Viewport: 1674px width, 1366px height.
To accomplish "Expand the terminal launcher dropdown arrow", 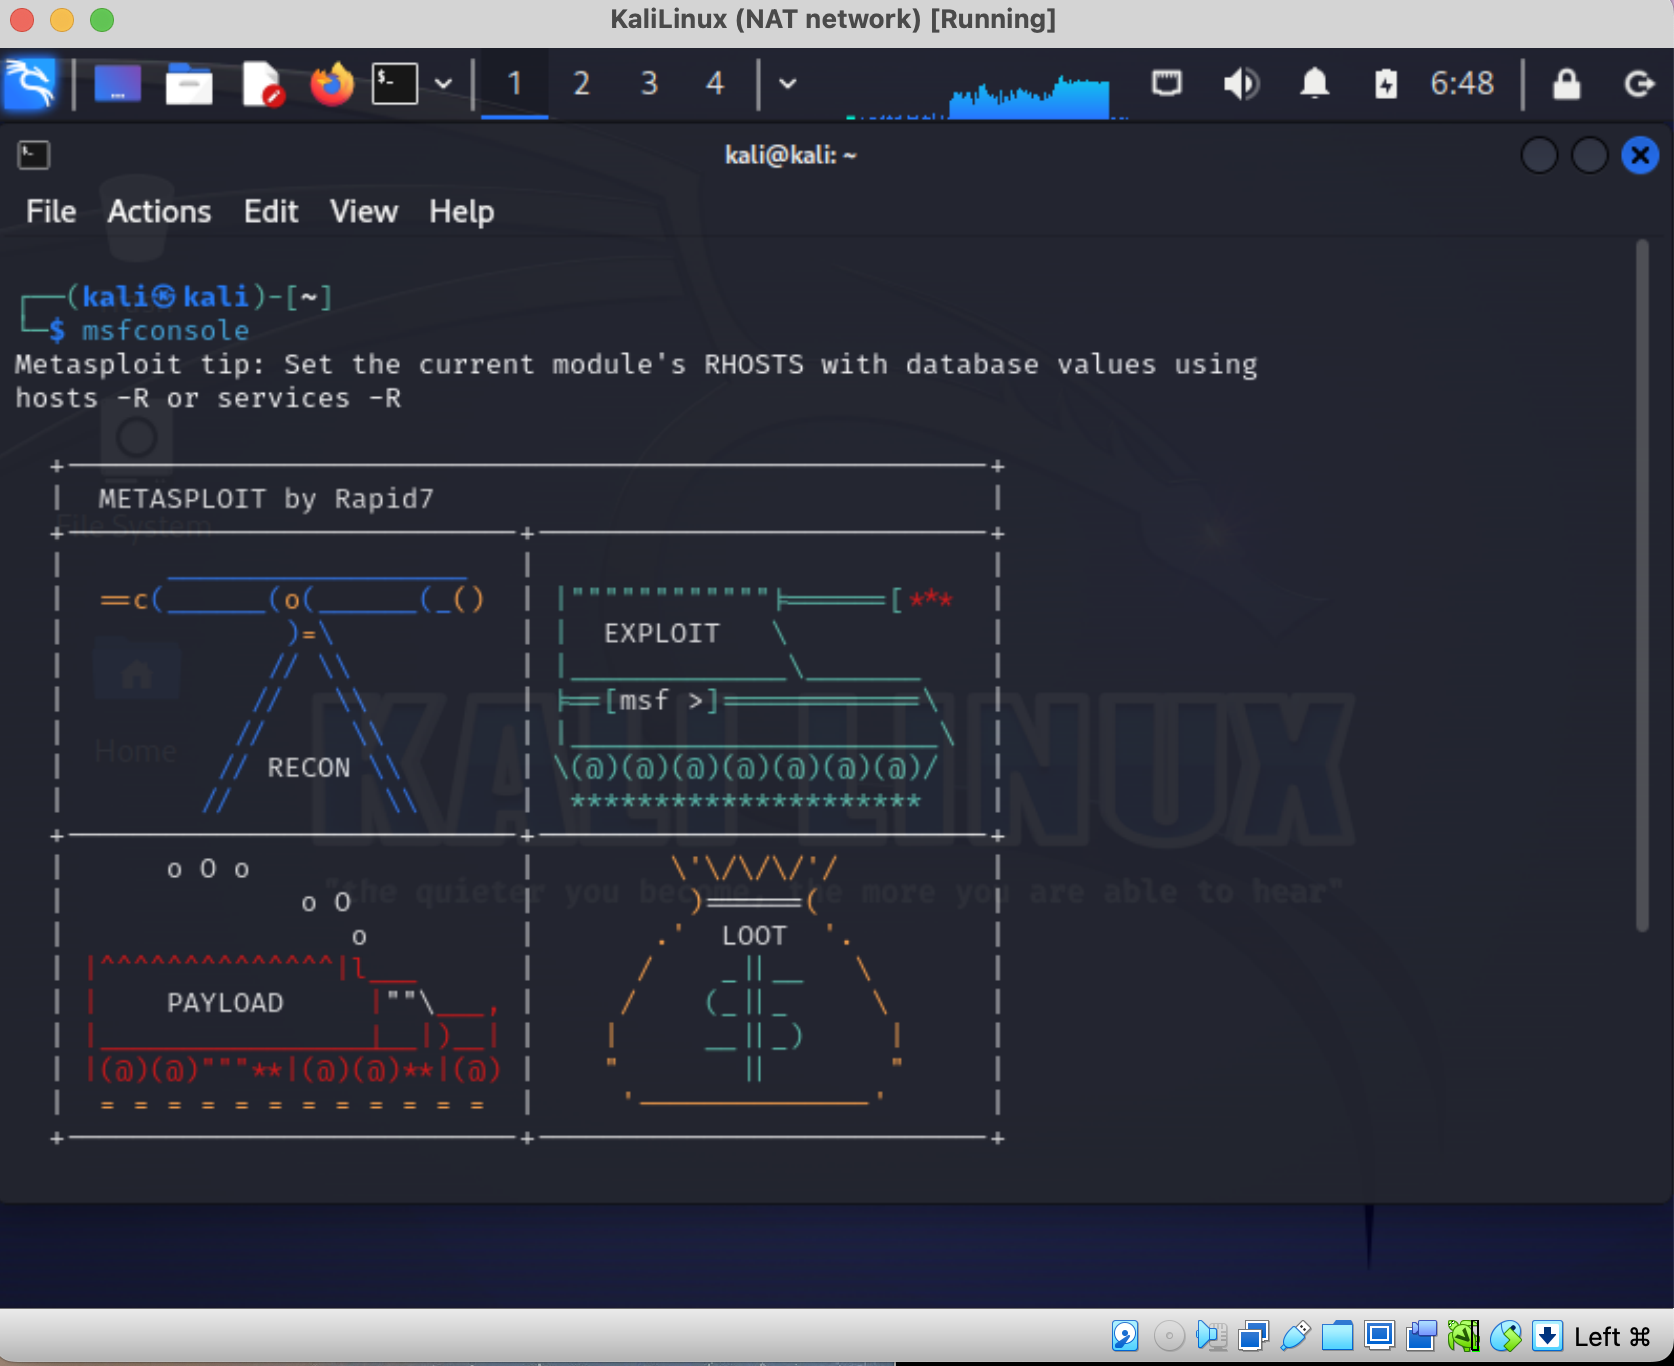I will 443,84.
